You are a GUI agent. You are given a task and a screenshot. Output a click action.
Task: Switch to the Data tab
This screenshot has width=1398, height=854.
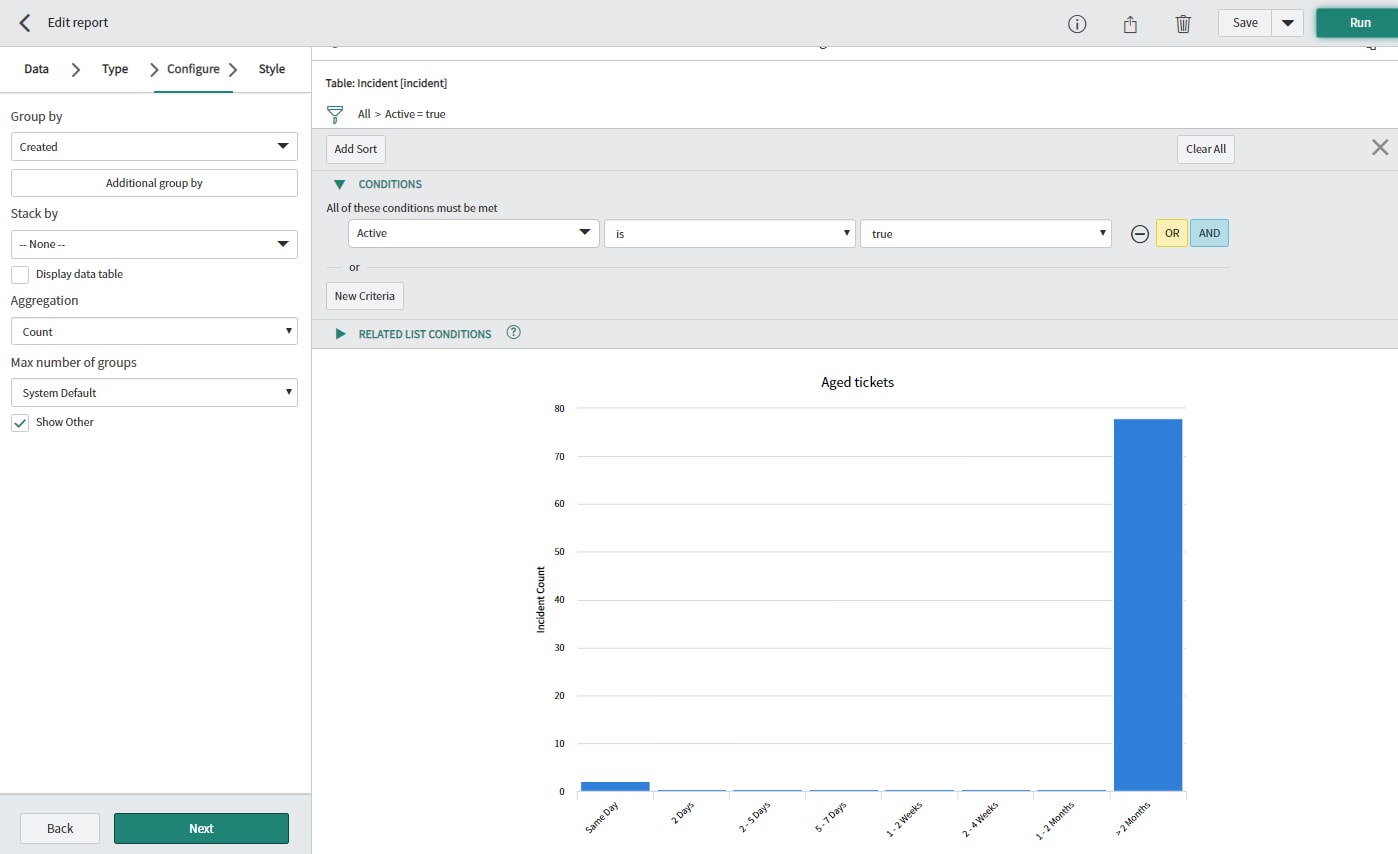[x=36, y=69]
